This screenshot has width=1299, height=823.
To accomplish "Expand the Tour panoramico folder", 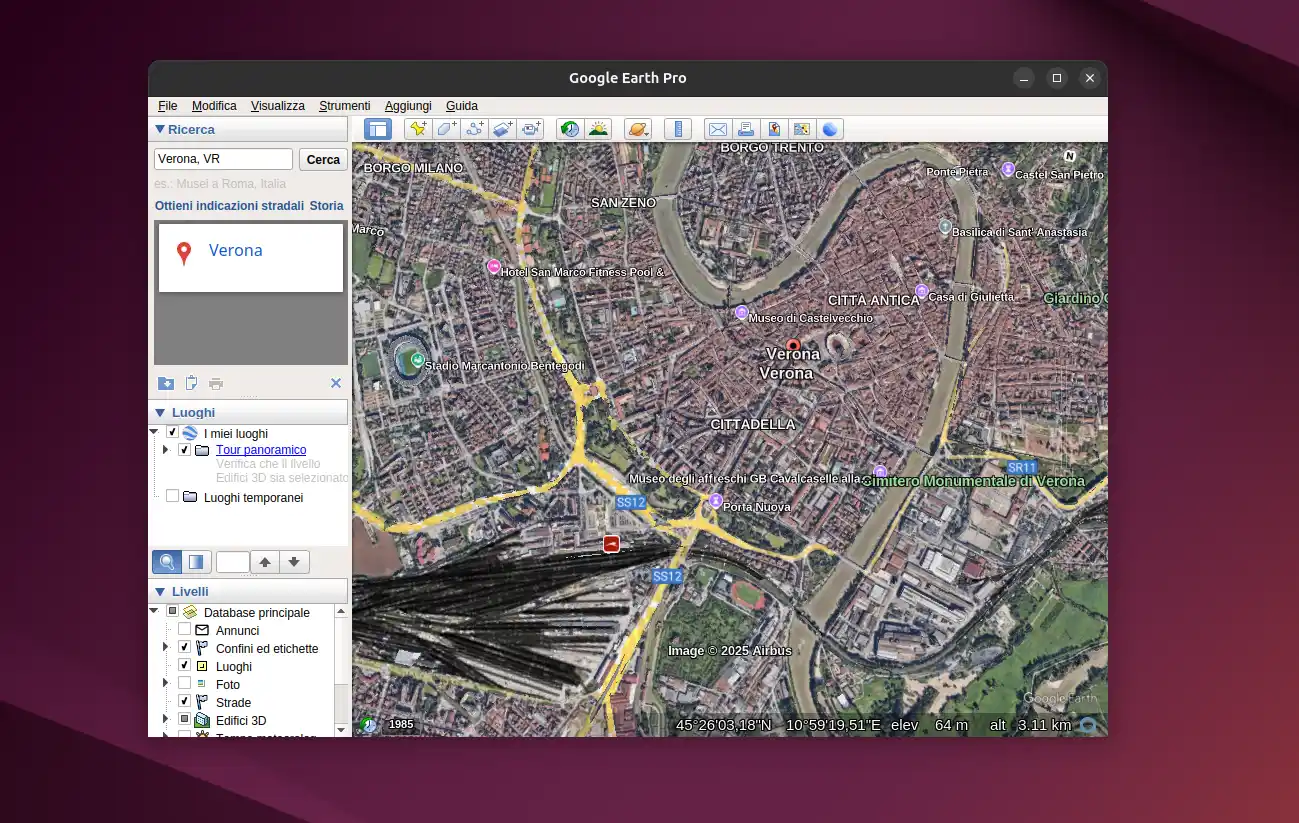I will (x=166, y=450).
